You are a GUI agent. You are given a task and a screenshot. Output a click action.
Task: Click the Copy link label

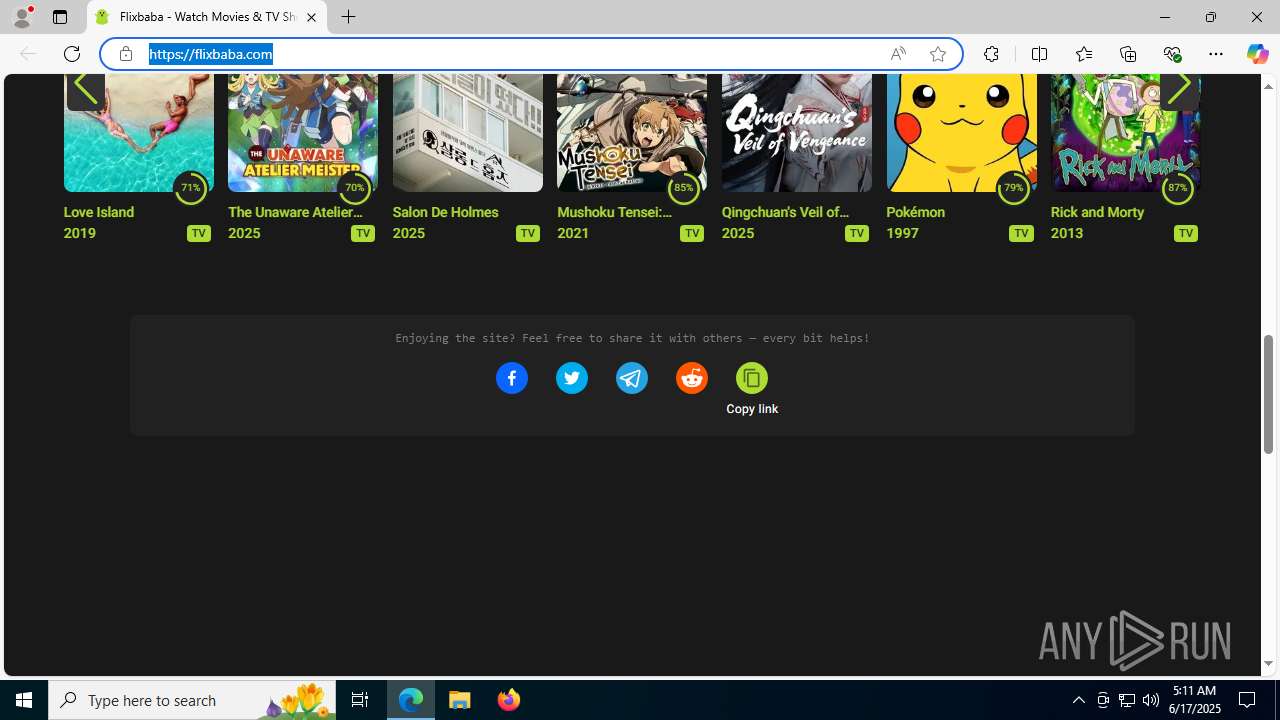click(752, 409)
